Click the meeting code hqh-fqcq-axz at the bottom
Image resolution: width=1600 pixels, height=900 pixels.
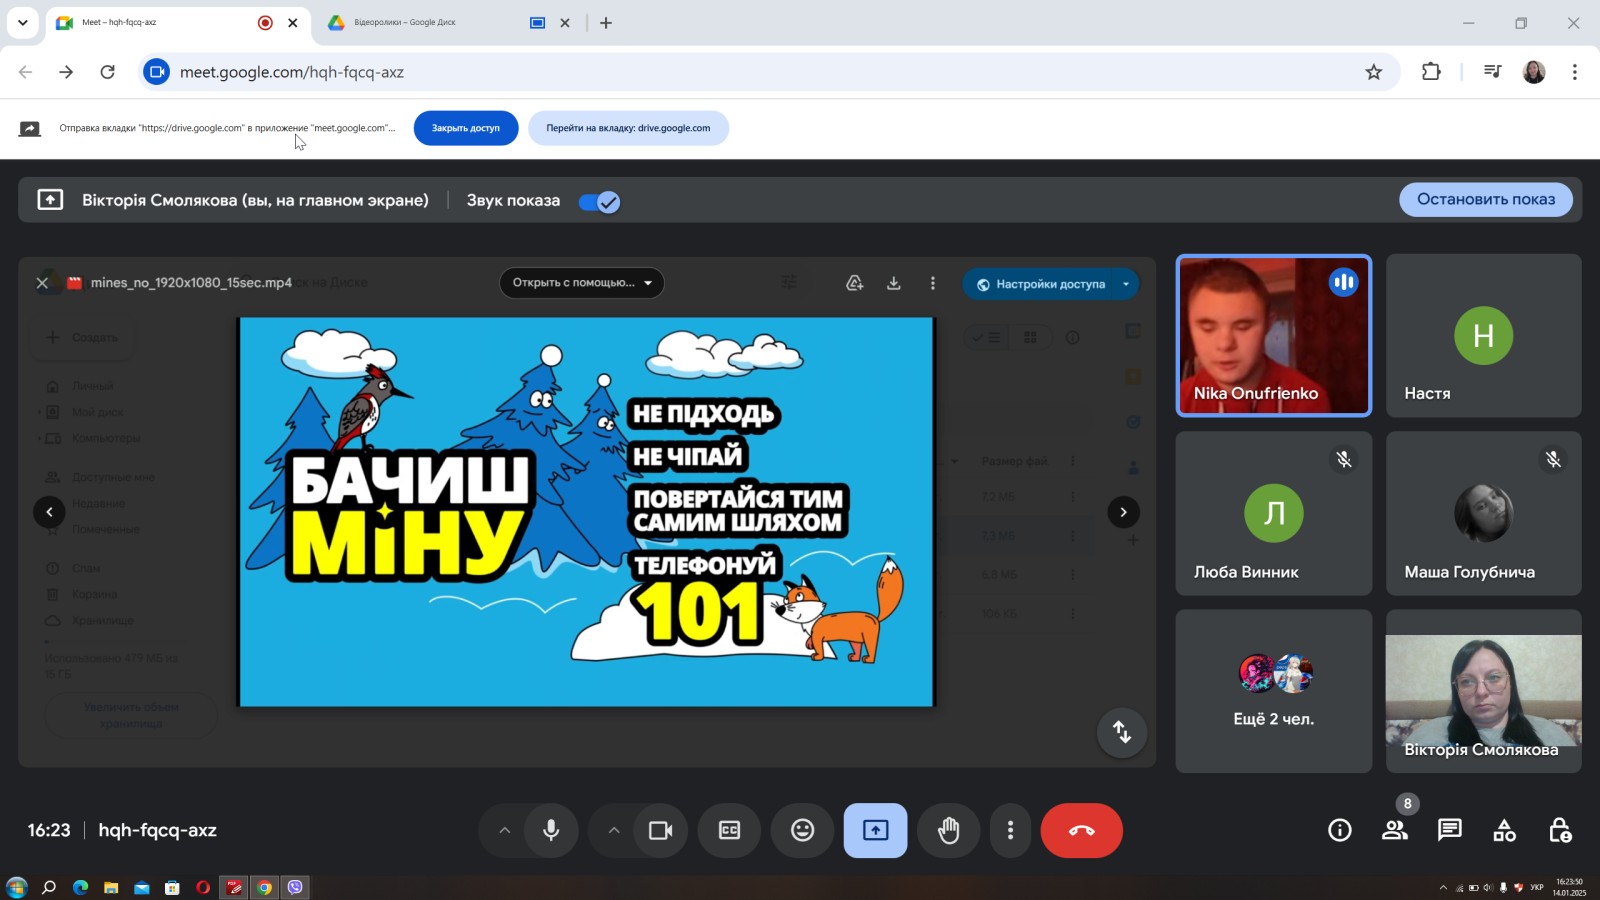pyautogui.click(x=157, y=830)
